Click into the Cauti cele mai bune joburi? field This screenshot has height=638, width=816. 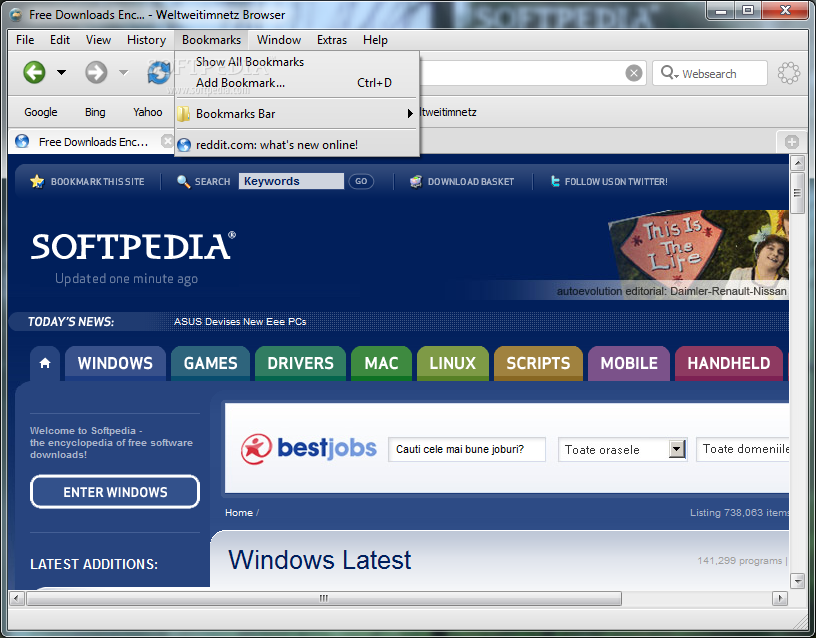click(x=466, y=449)
